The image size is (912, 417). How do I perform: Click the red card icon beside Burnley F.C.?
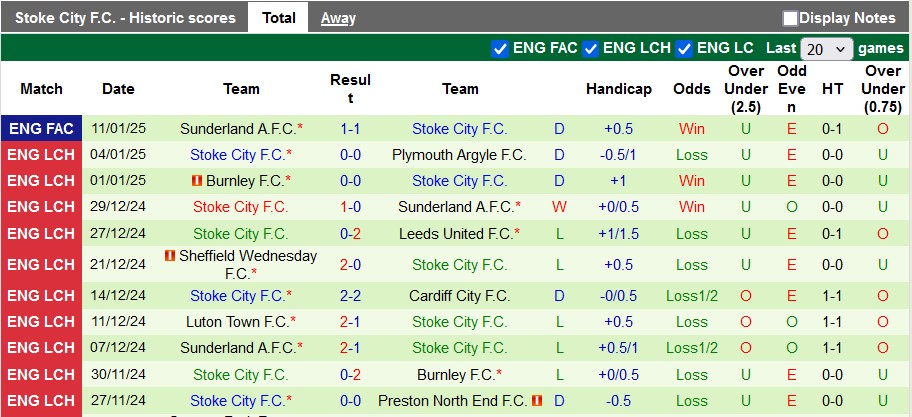[x=197, y=181]
